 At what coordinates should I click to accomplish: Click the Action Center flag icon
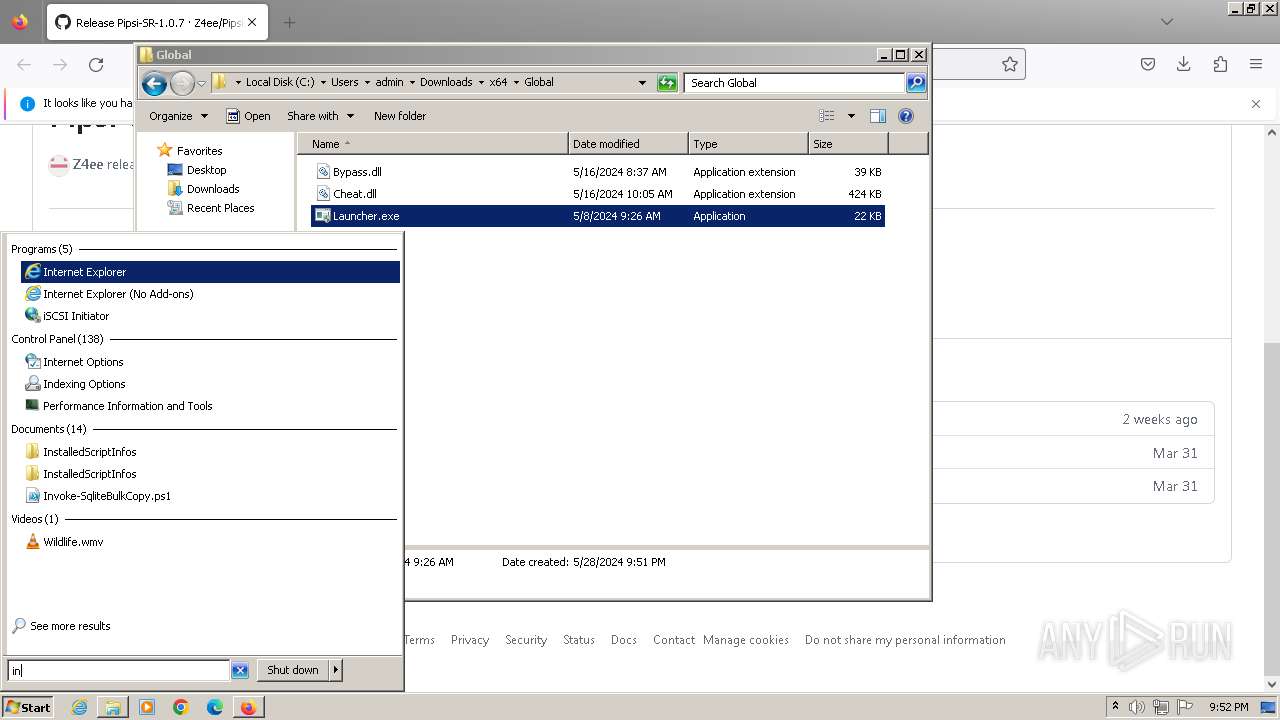click(1184, 707)
